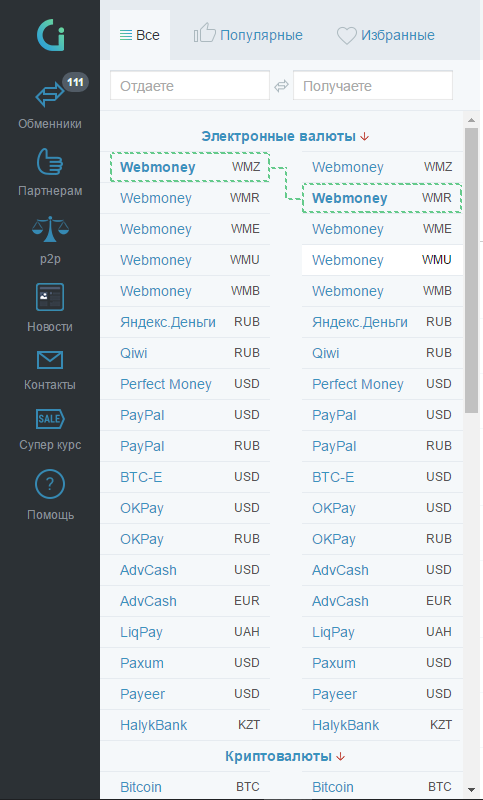Open Контакты envelope icon
The height and width of the screenshot is (800, 483).
(50, 360)
